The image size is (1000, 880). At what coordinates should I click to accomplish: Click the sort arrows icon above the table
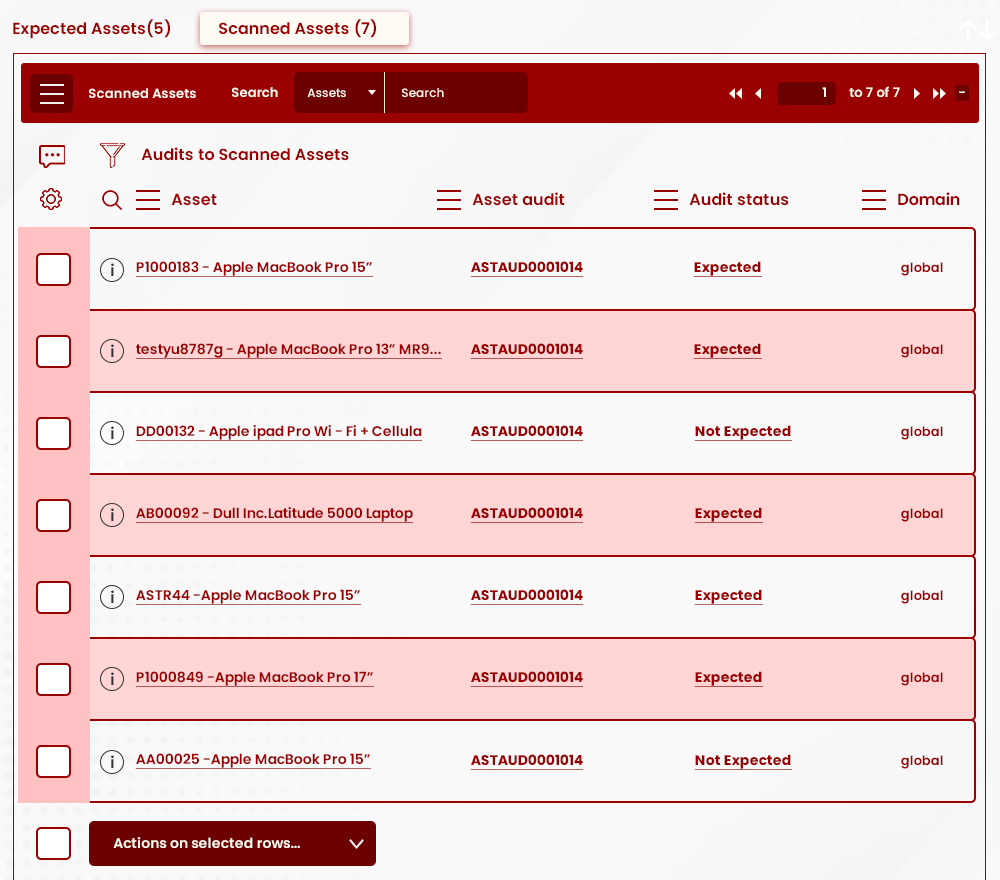pyautogui.click(x=977, y=30)
